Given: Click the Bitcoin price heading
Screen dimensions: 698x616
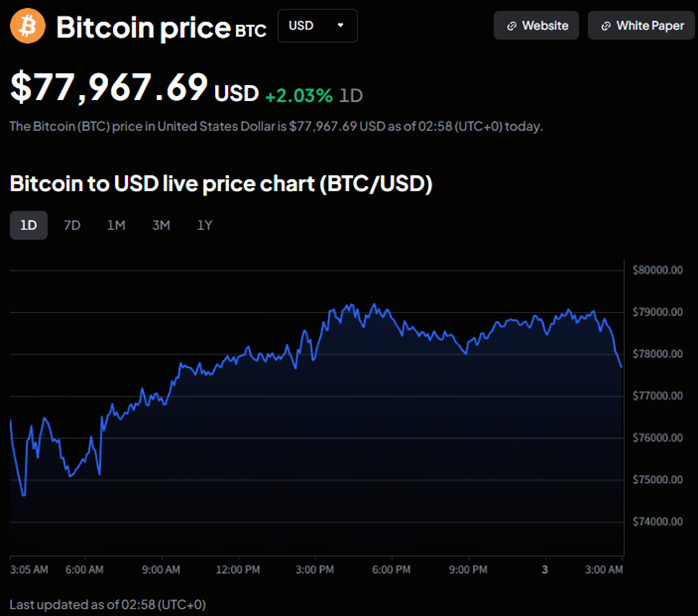Looking at the screenshot, I should (143, 27).
